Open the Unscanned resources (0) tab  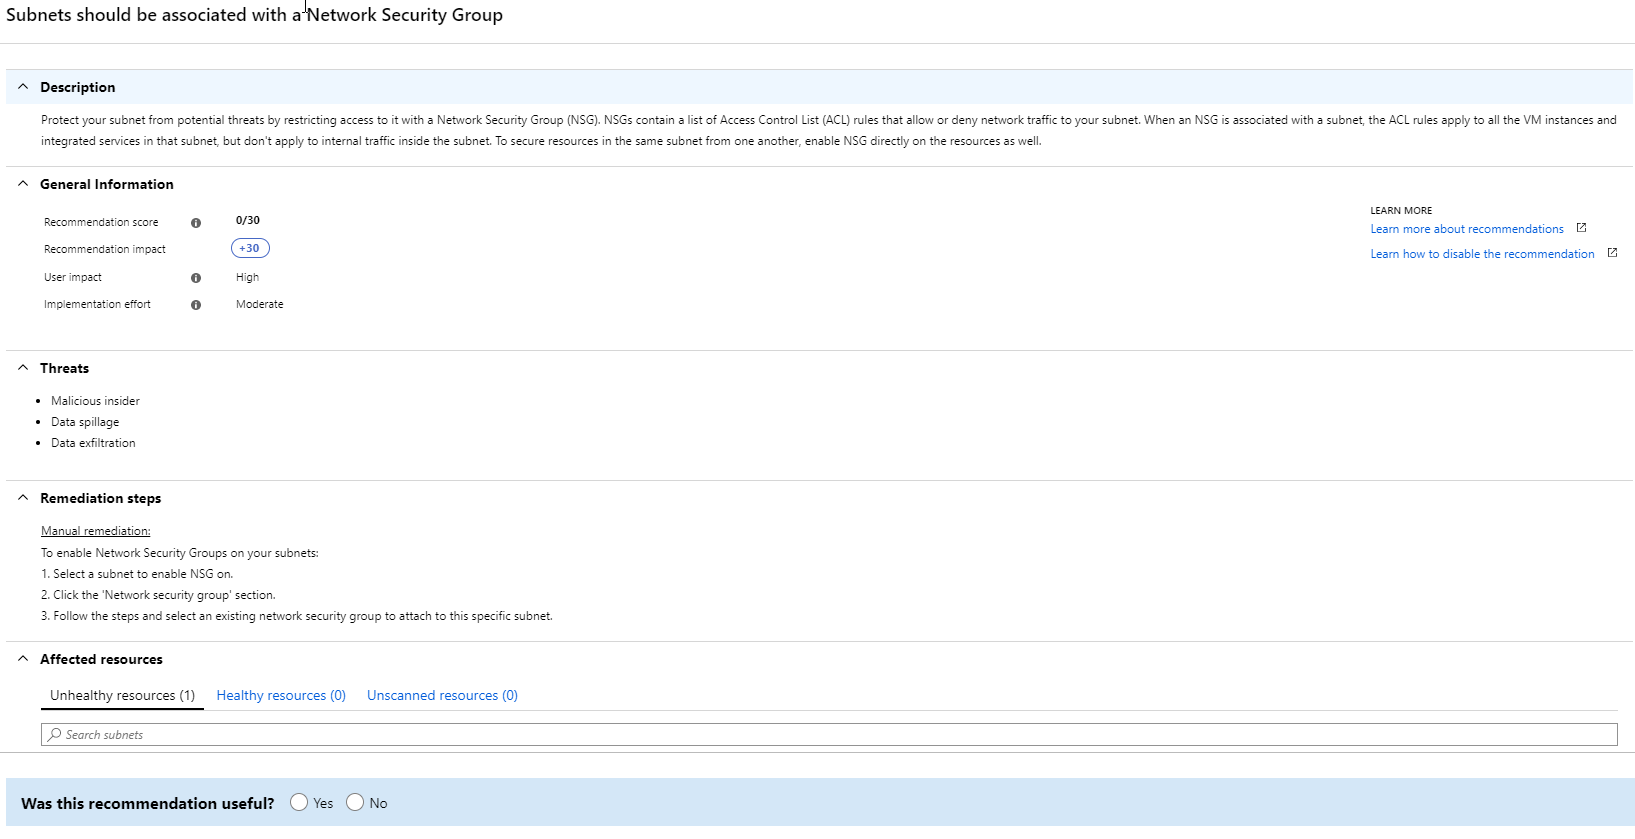(442, 696)
